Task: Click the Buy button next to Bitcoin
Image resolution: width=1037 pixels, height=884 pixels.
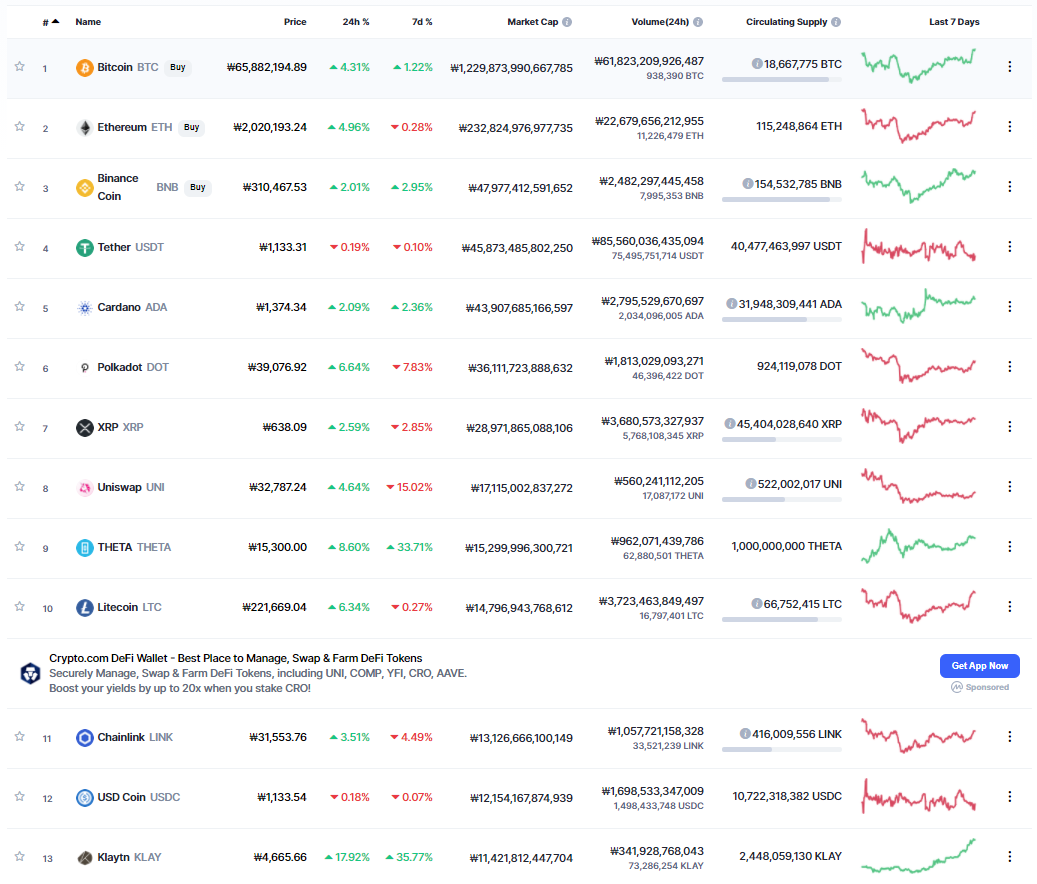Action: point(177,67)
